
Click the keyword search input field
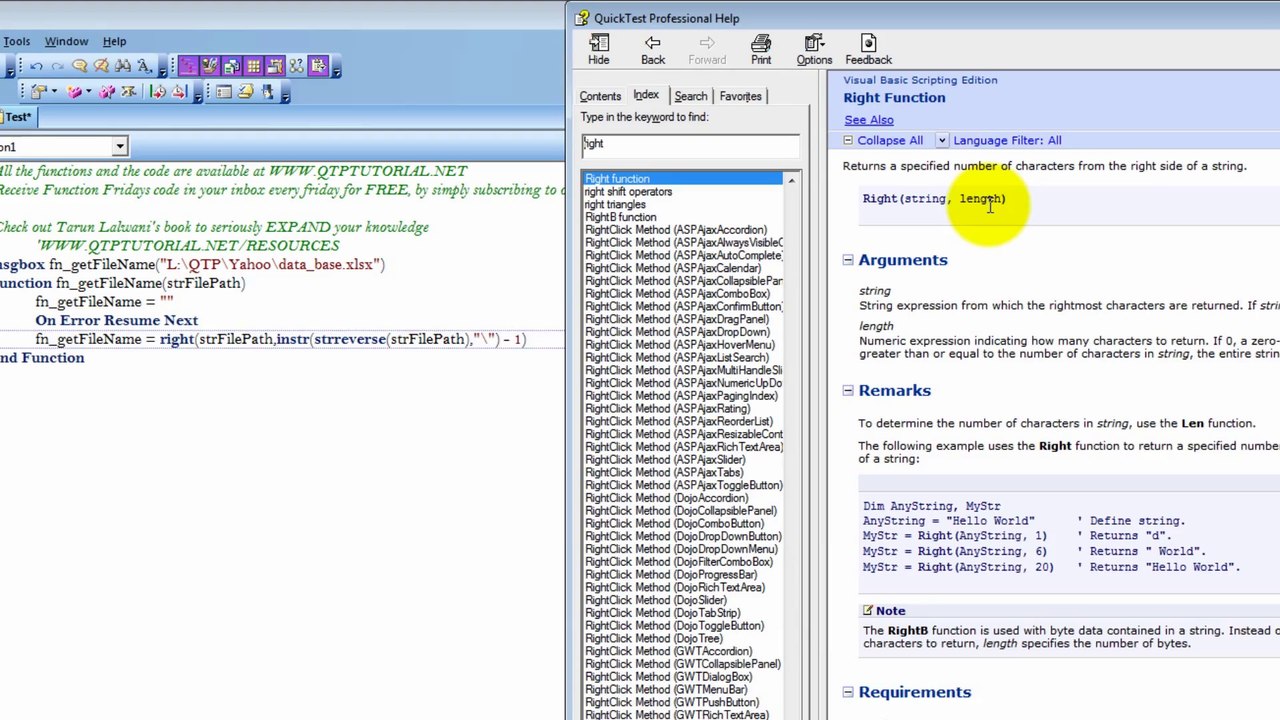(690, 144)
